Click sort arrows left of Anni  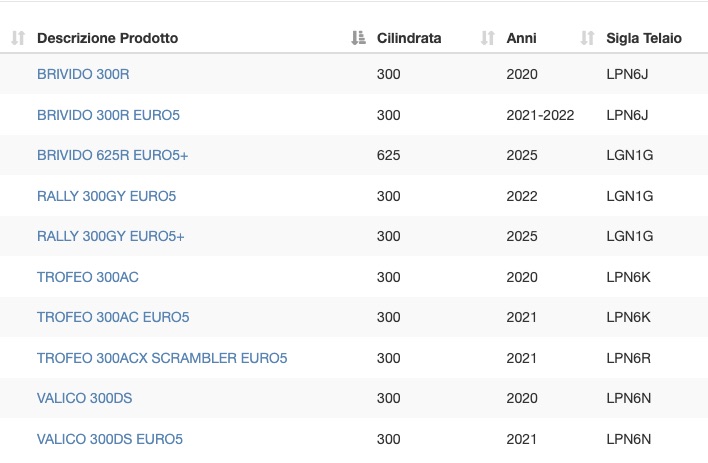coord(488,38)
